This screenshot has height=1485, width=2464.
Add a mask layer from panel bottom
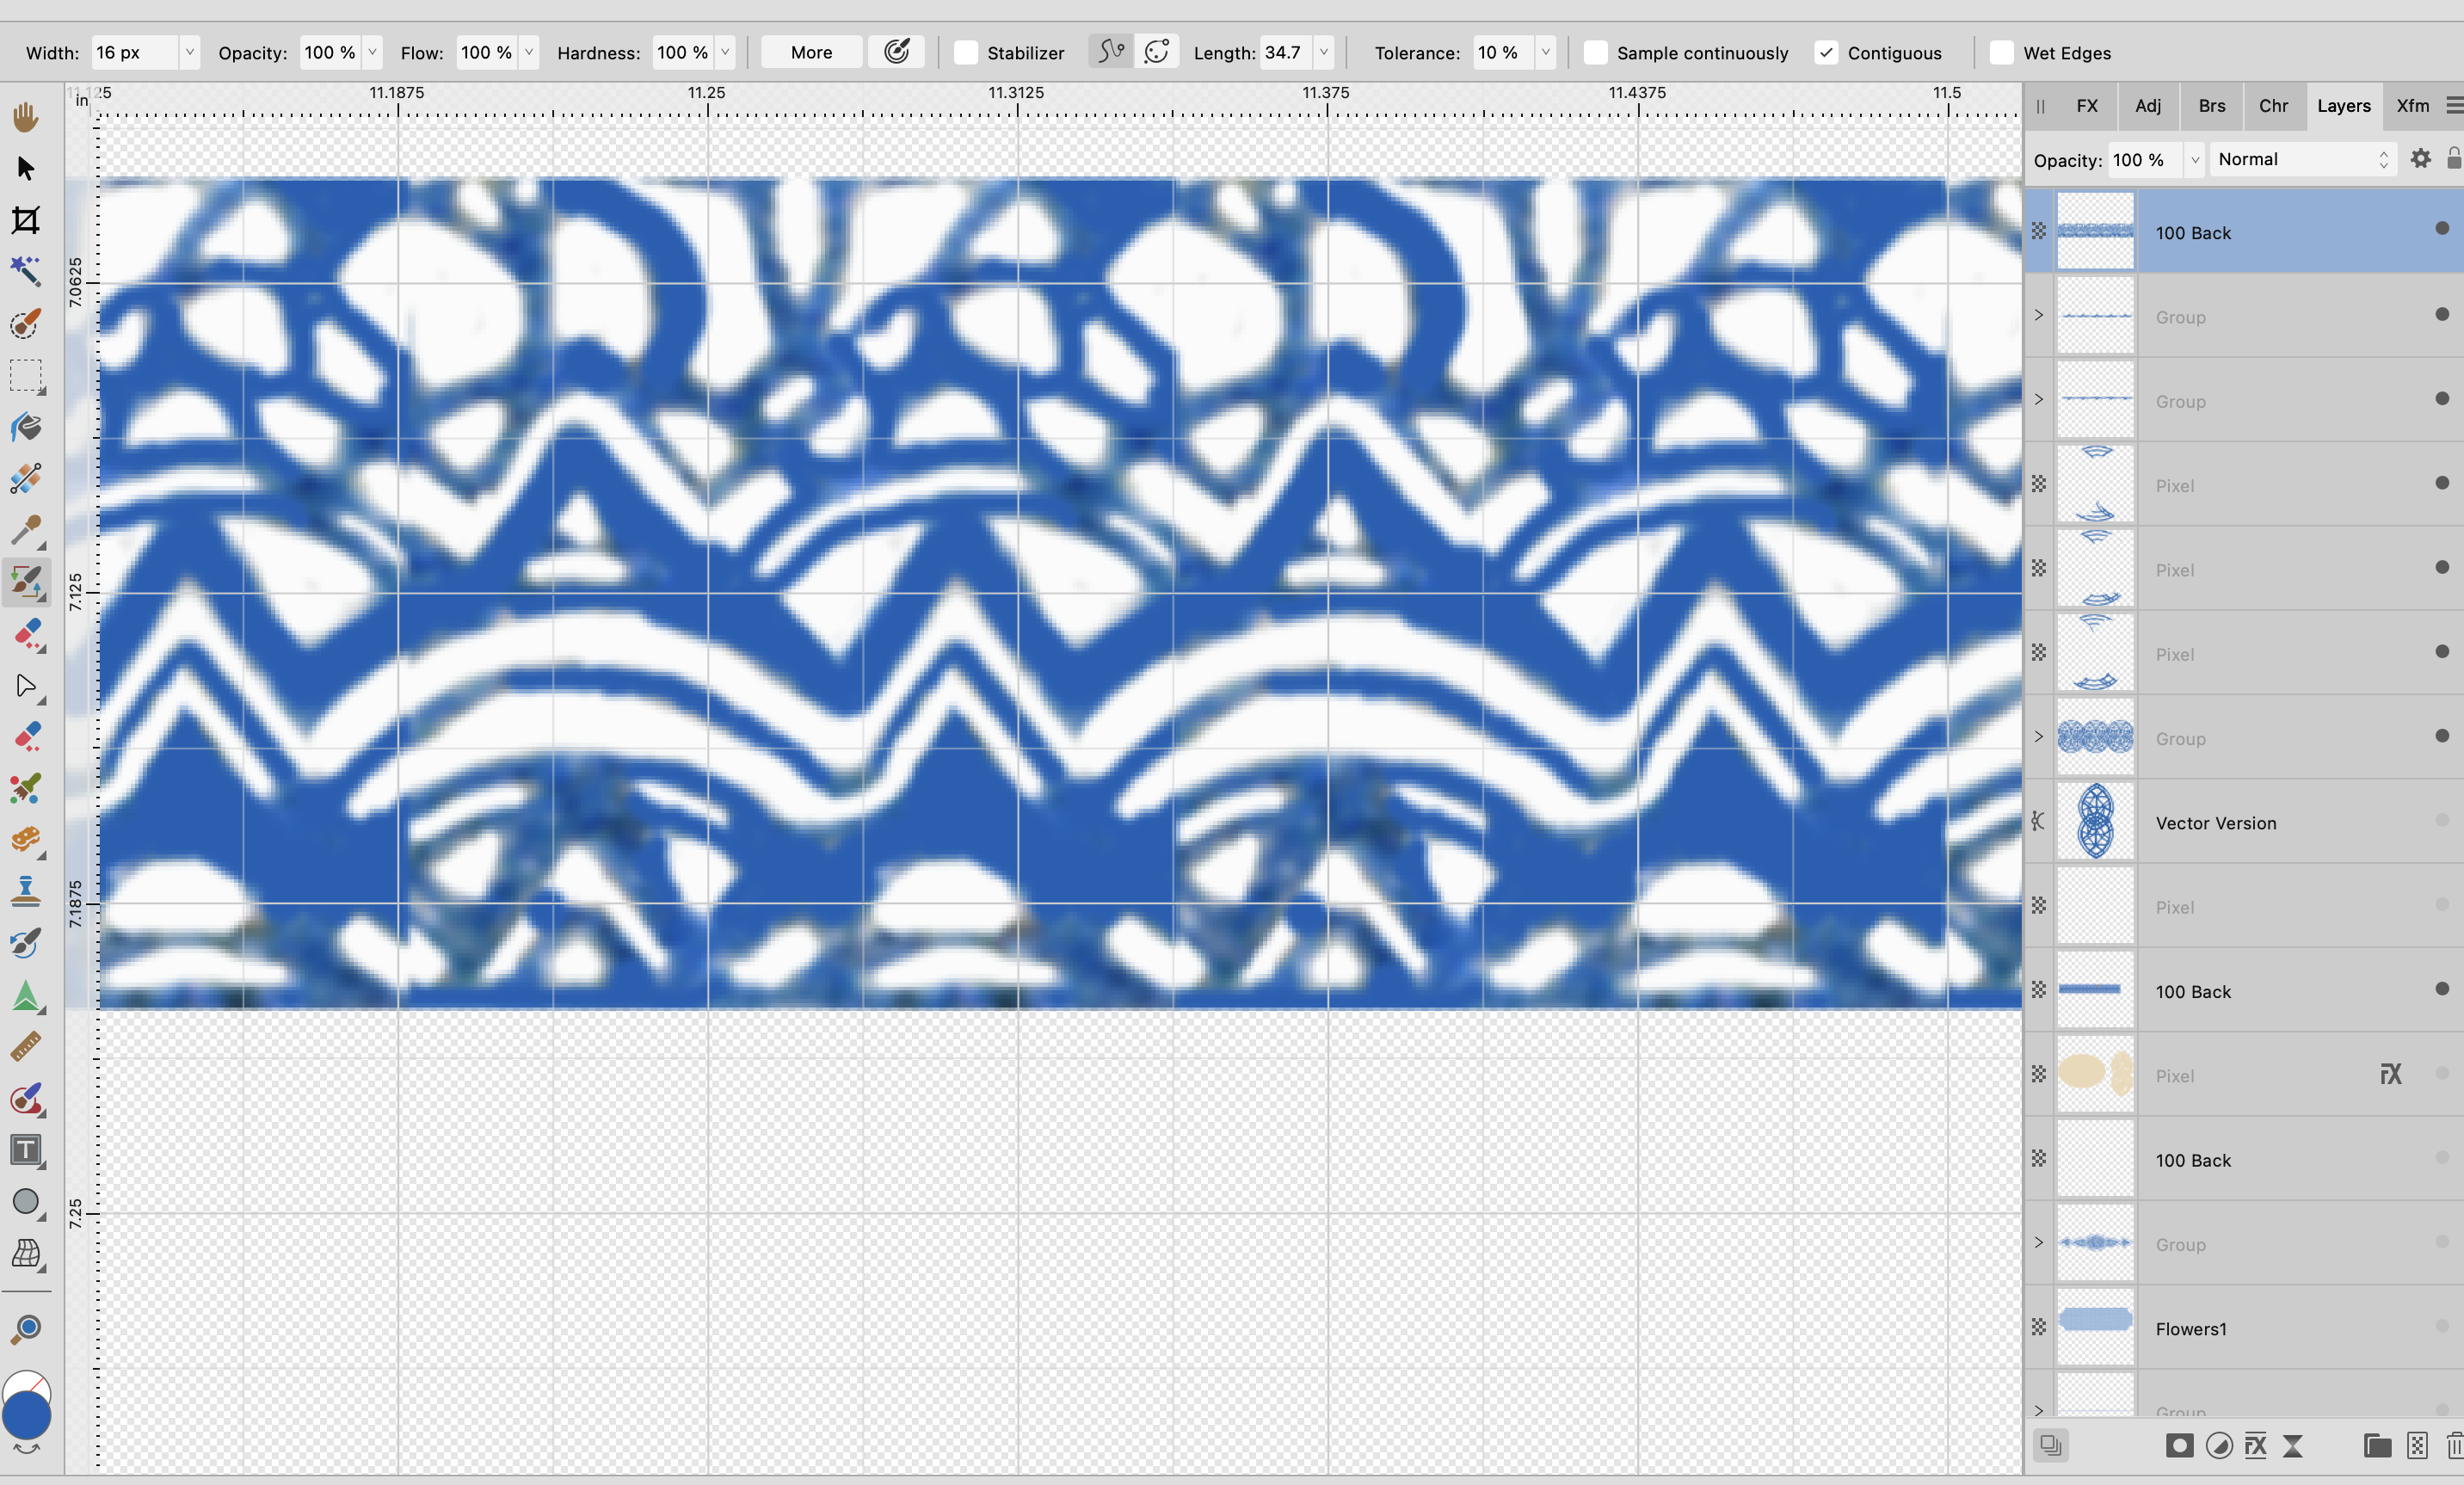(2179, 1445)
